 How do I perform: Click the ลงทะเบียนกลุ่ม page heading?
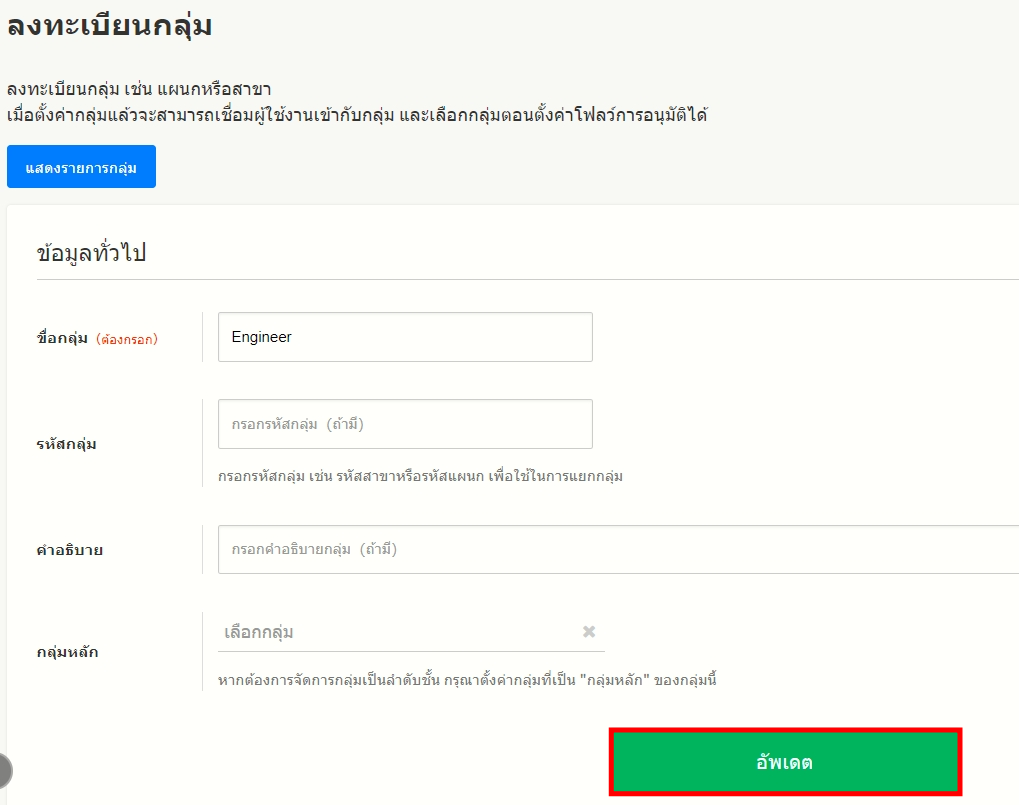pos(109,25)
